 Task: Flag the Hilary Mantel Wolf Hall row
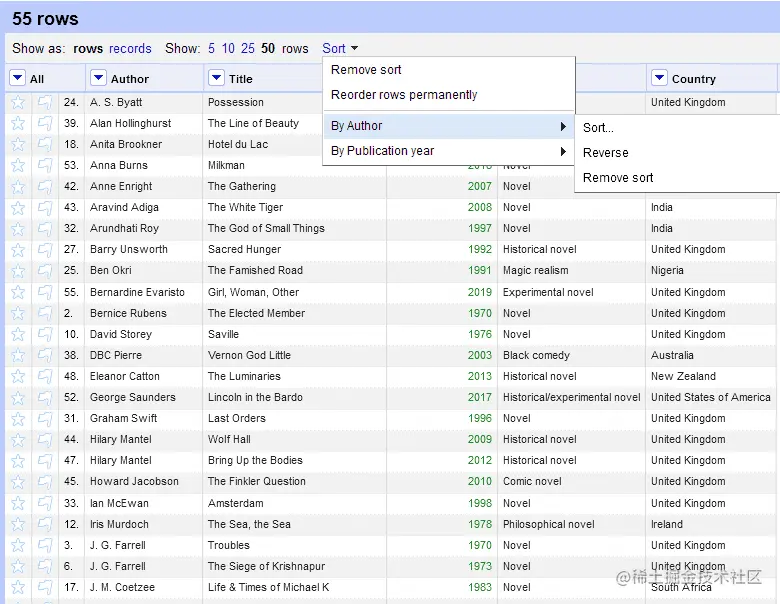coord(45,440)
